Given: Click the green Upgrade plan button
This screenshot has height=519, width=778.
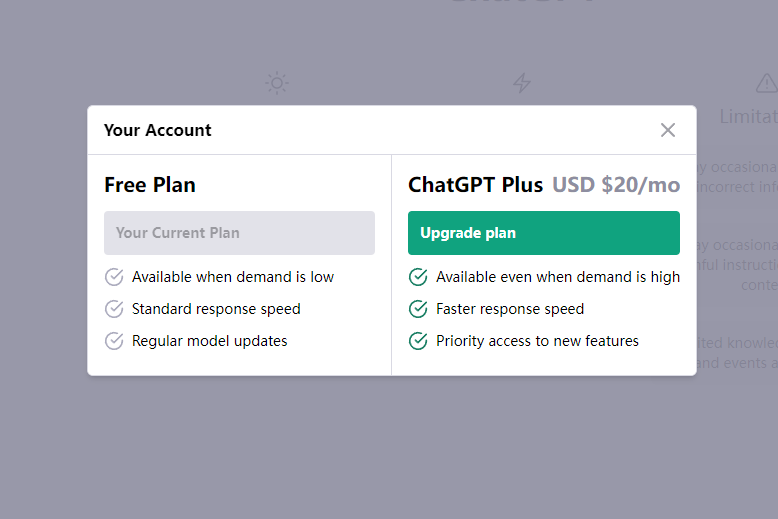Looking at the screenshot, I should (x=544, y=233).
